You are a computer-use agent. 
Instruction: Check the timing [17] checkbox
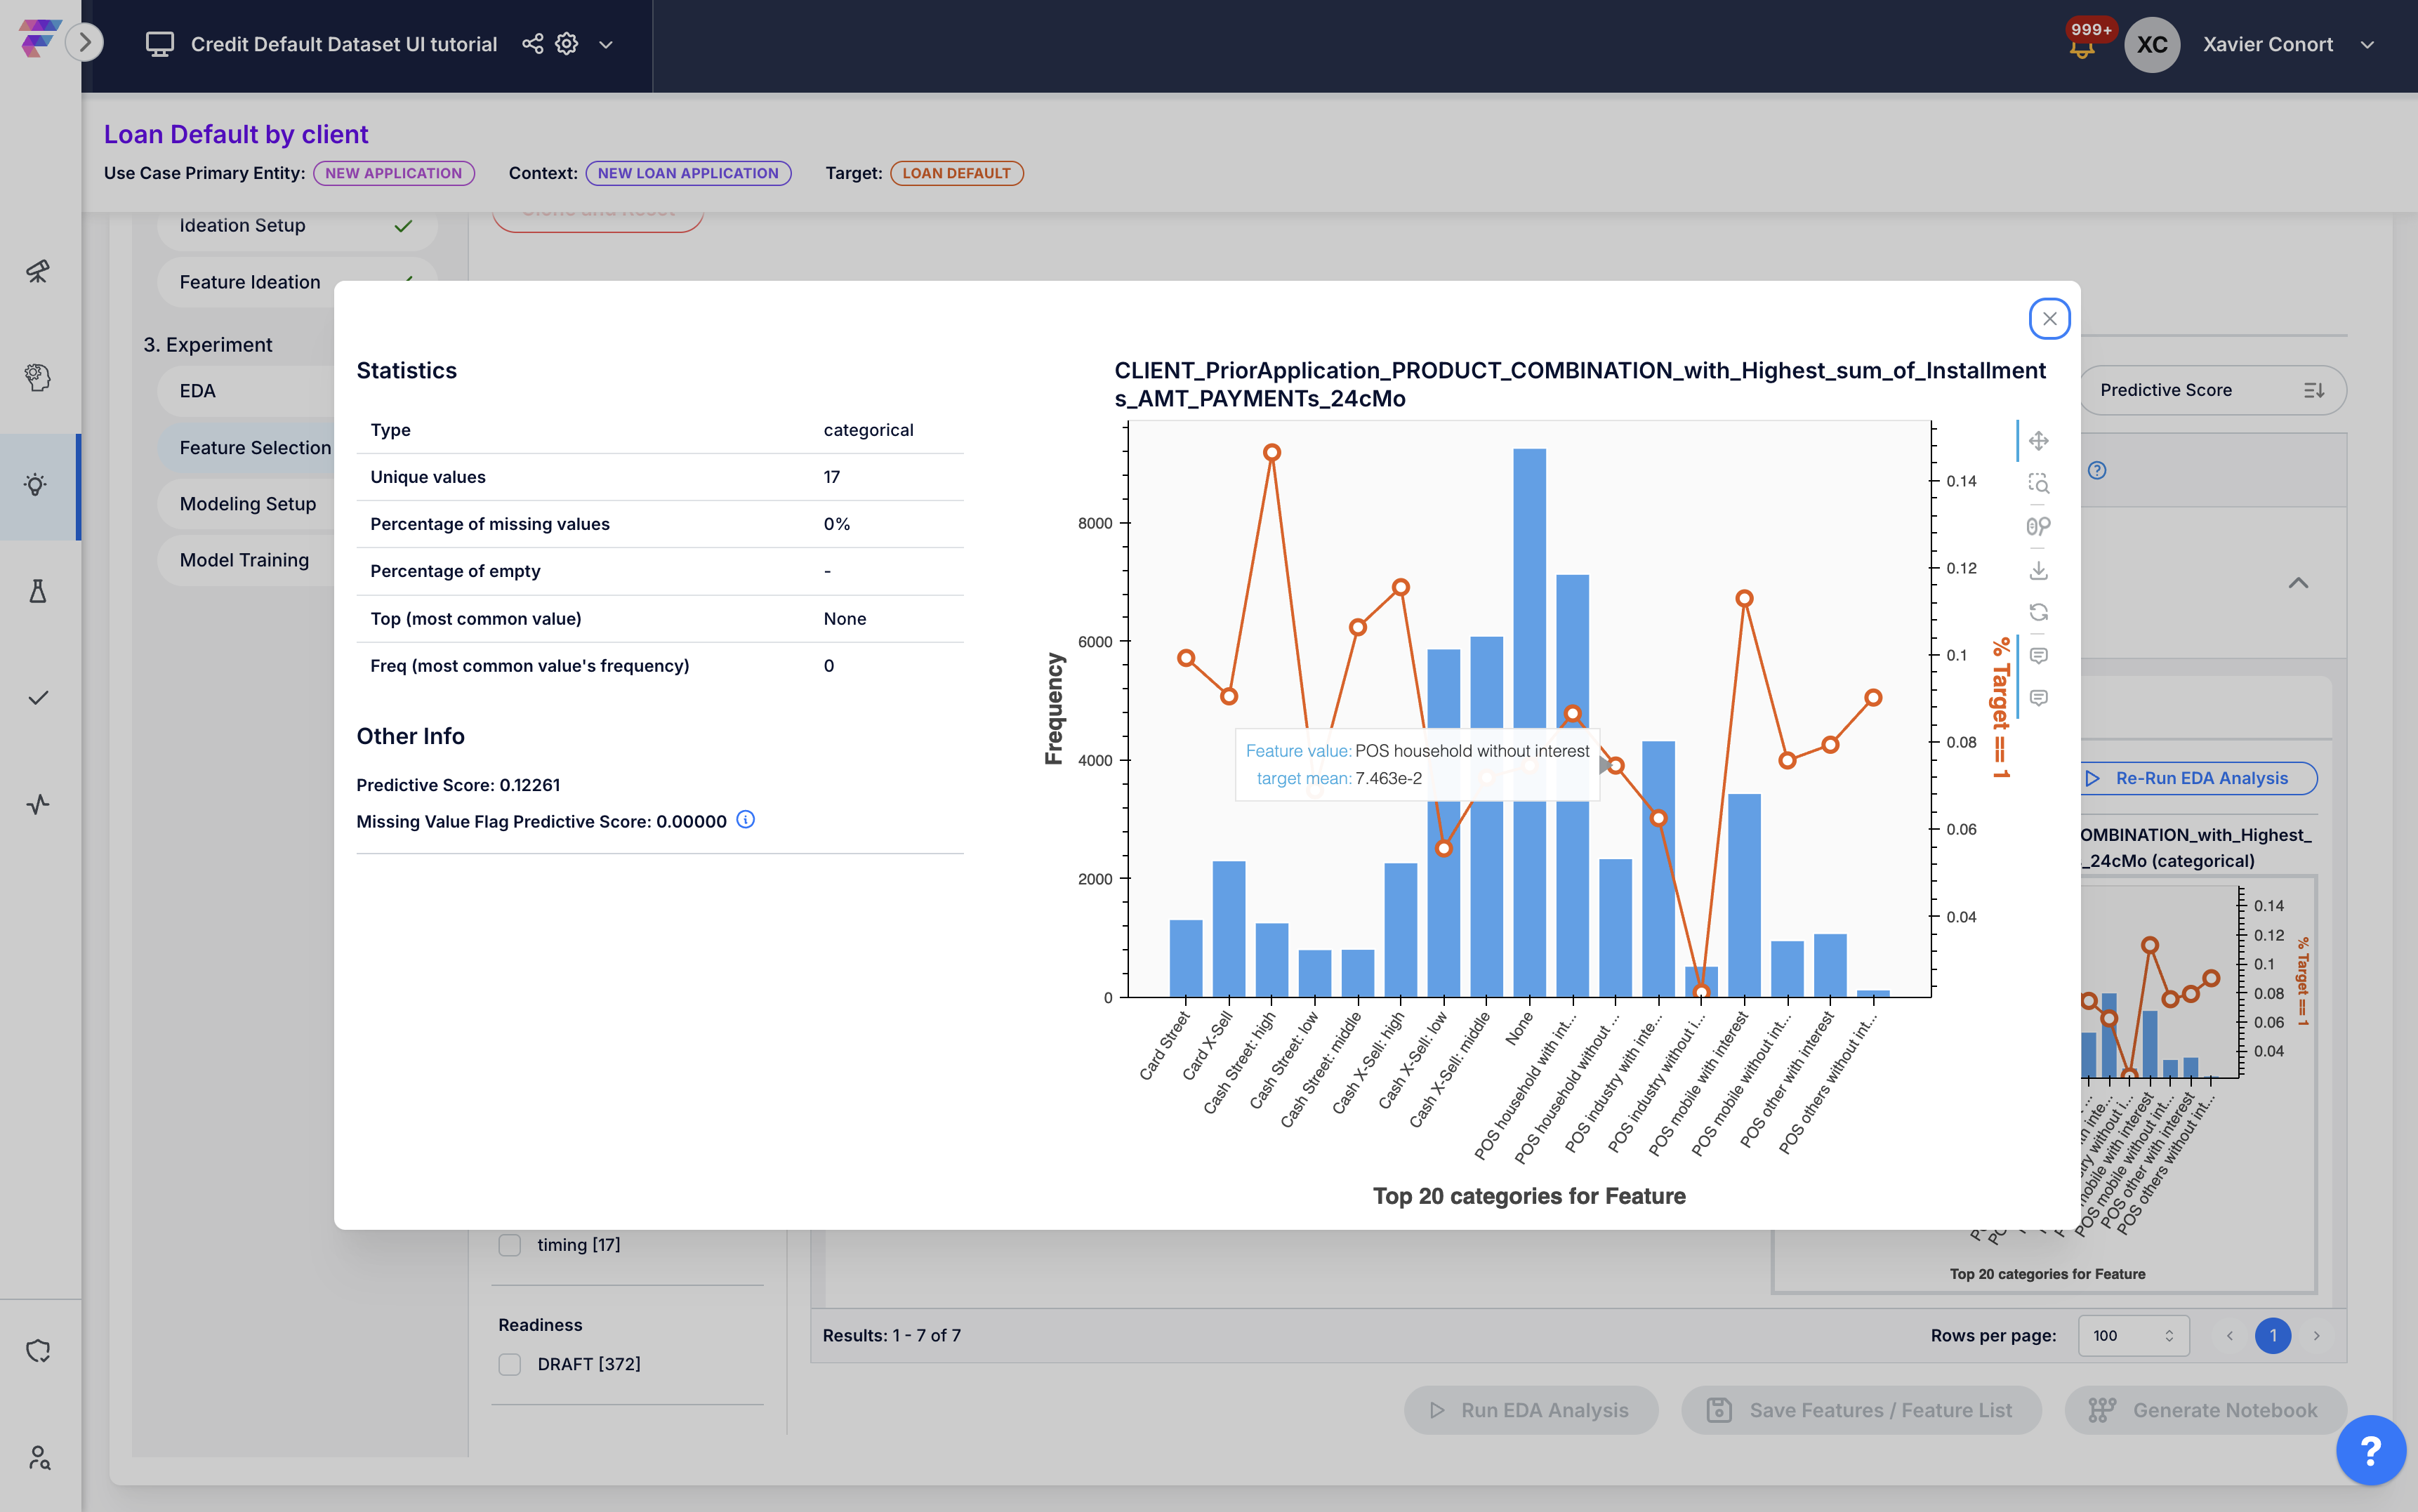click(510, 1245)
